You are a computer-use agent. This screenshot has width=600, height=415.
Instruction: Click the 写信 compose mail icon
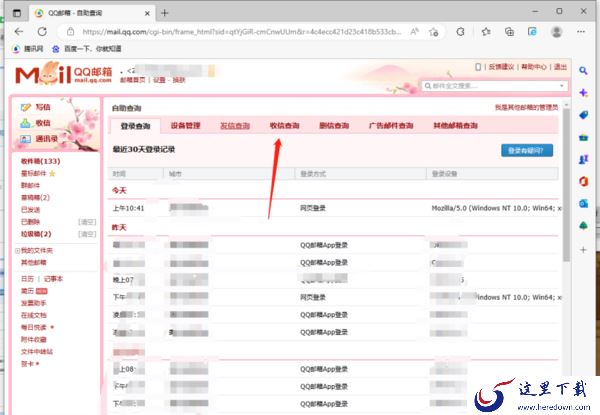(x=26, y=107)
